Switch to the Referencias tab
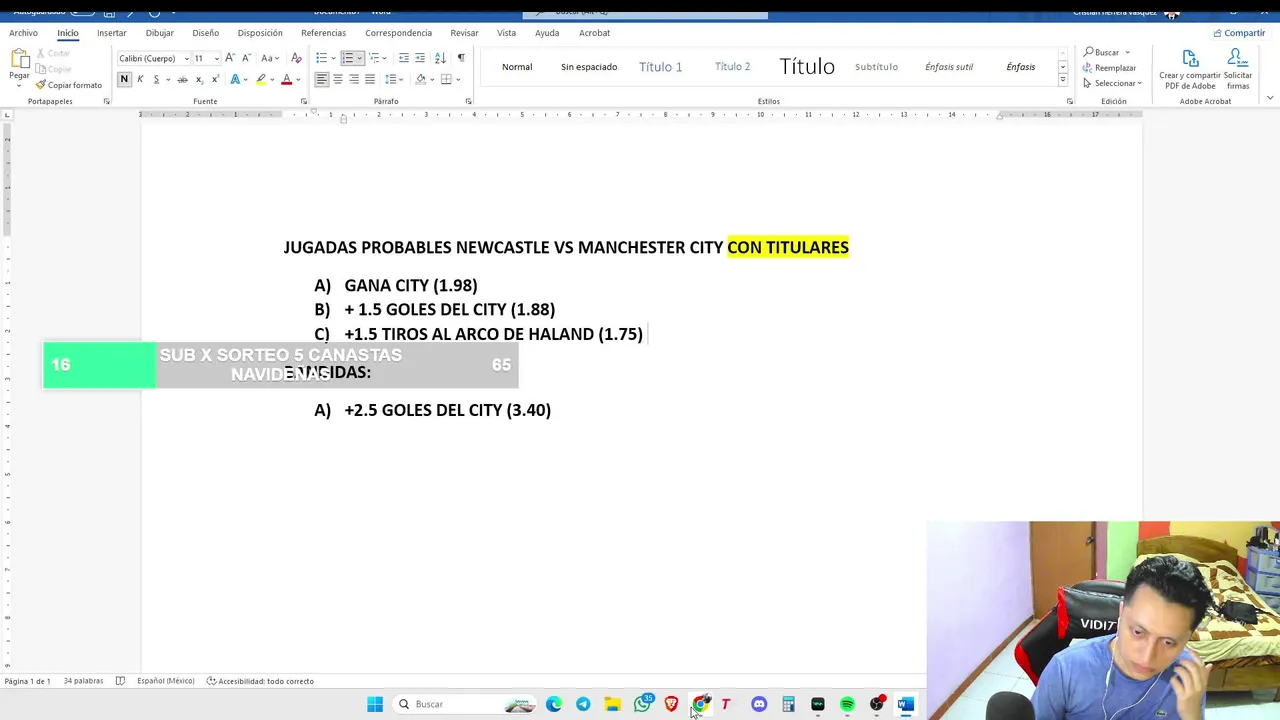The width and height of the screenshot is (1280, 720). pyautogui.click(x=323, y=33)
